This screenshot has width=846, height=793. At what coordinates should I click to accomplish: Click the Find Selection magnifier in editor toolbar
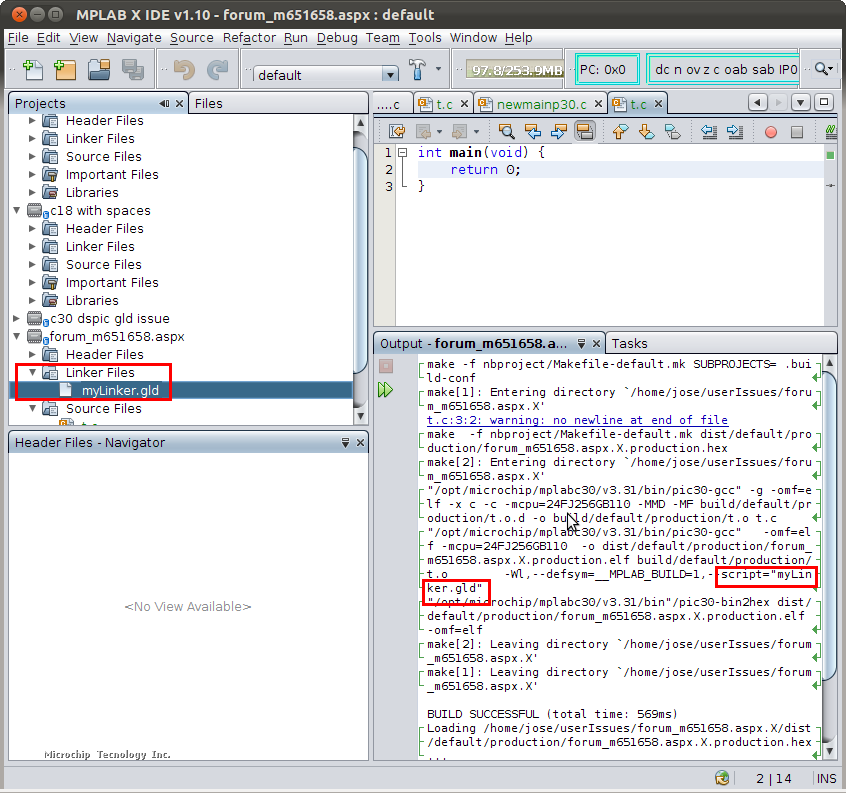click(507, 132)
